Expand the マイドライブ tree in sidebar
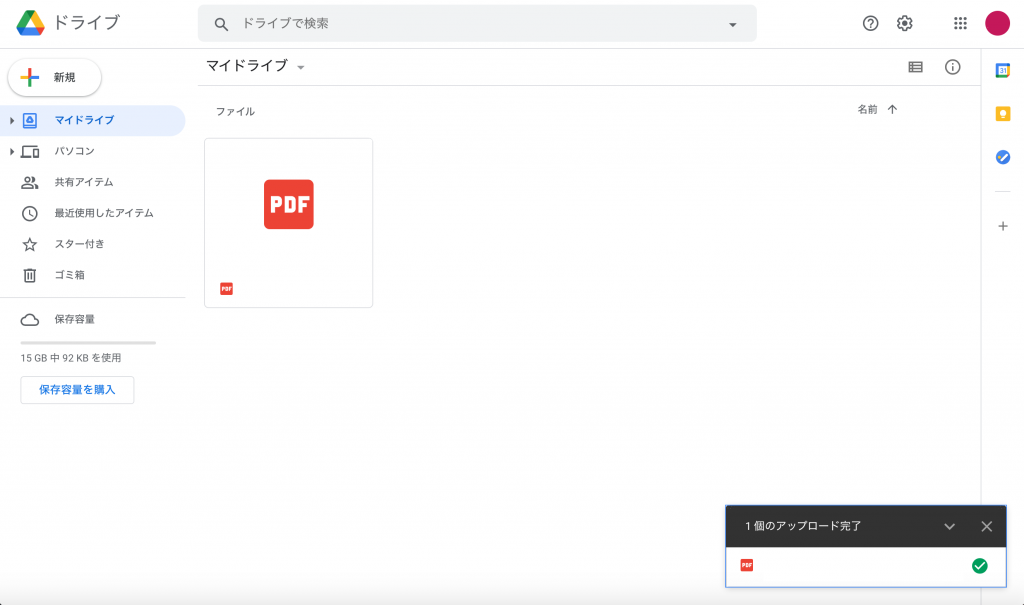 click(12, 121)
